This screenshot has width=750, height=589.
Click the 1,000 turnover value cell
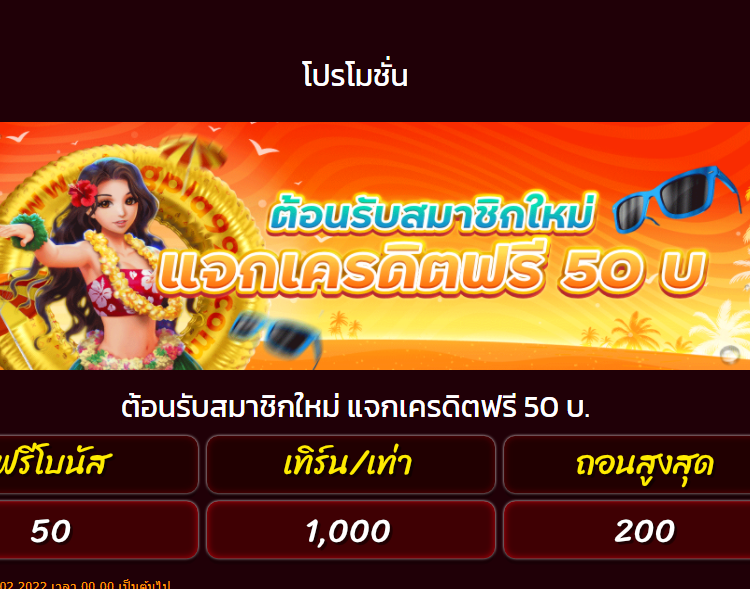(x=351, y=530)
